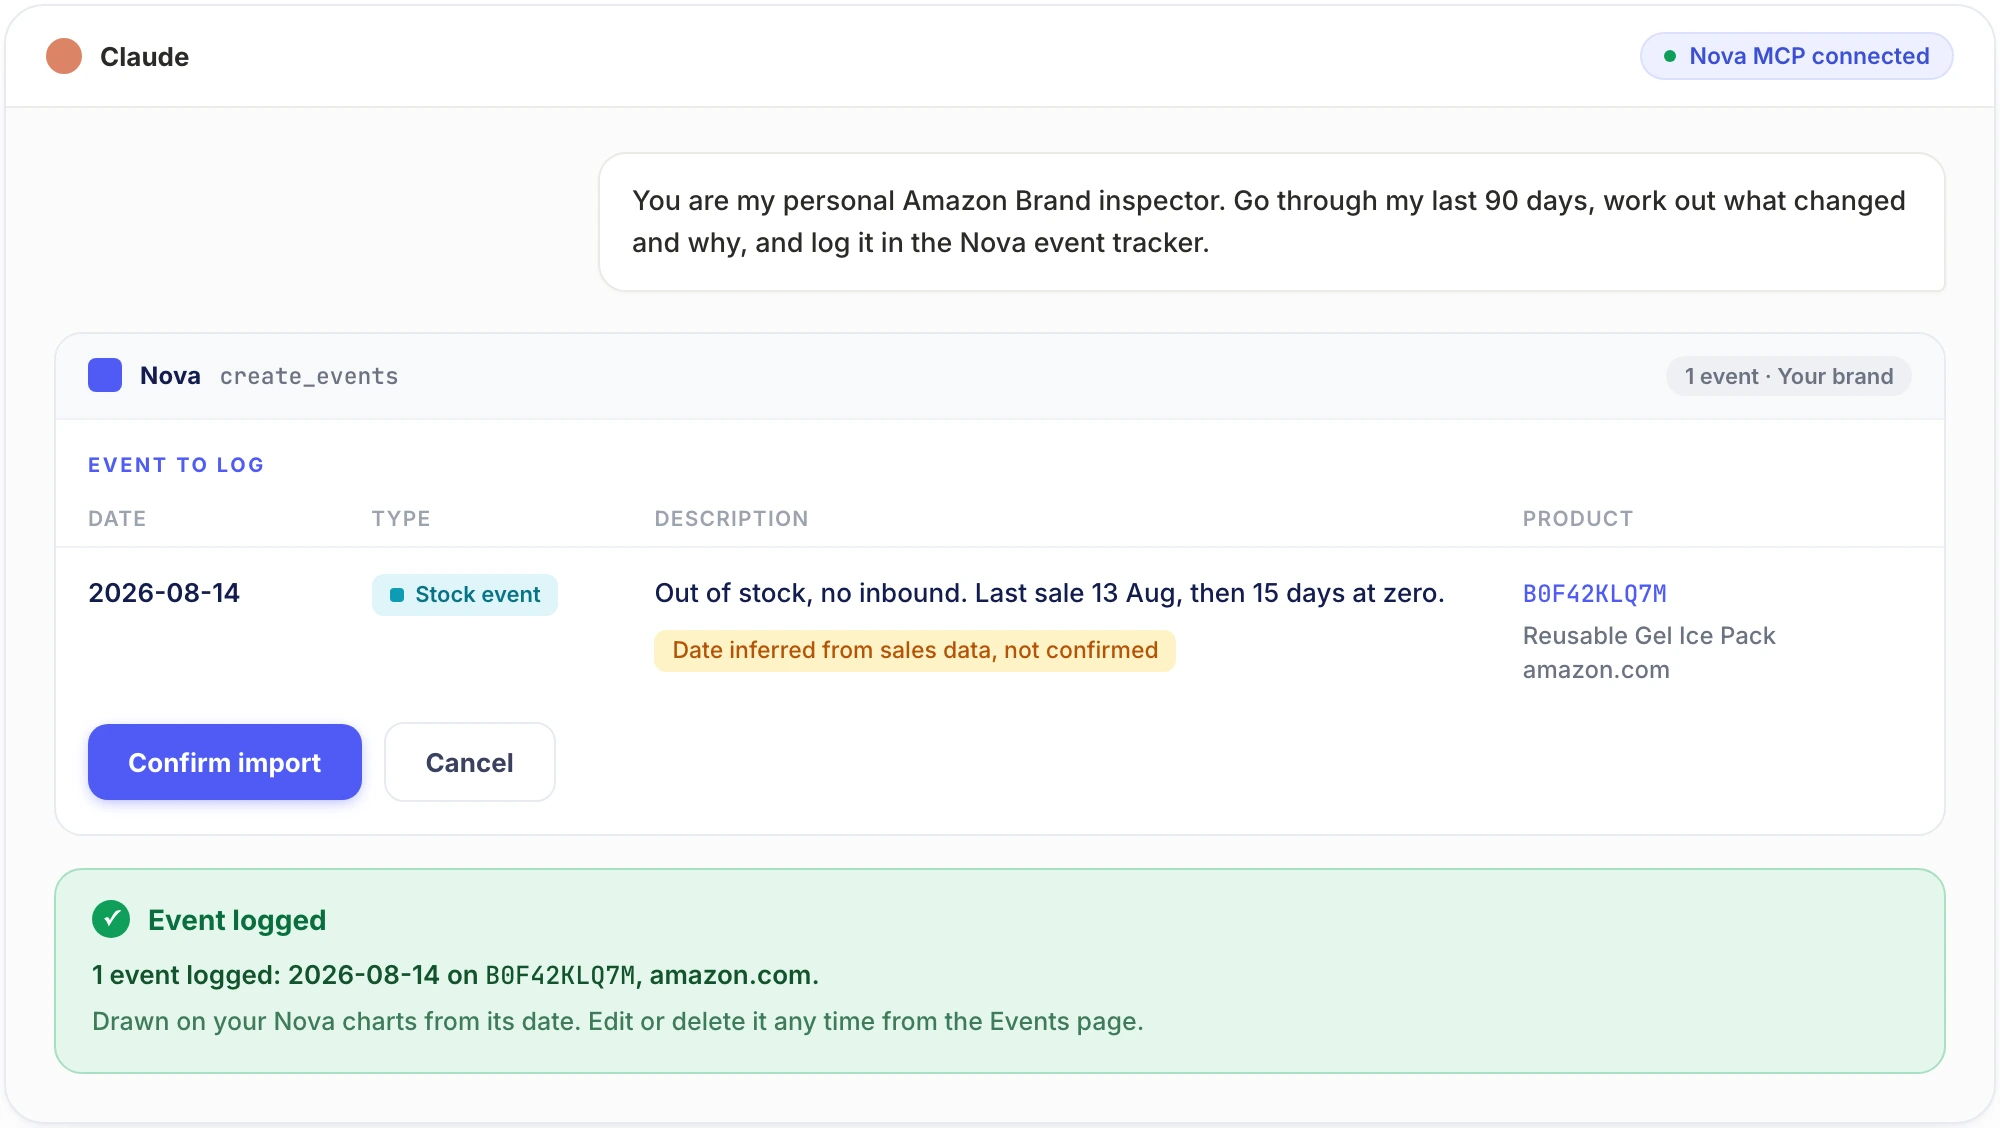Click the '1 event · Your brand' badge

coord(1788,376)
